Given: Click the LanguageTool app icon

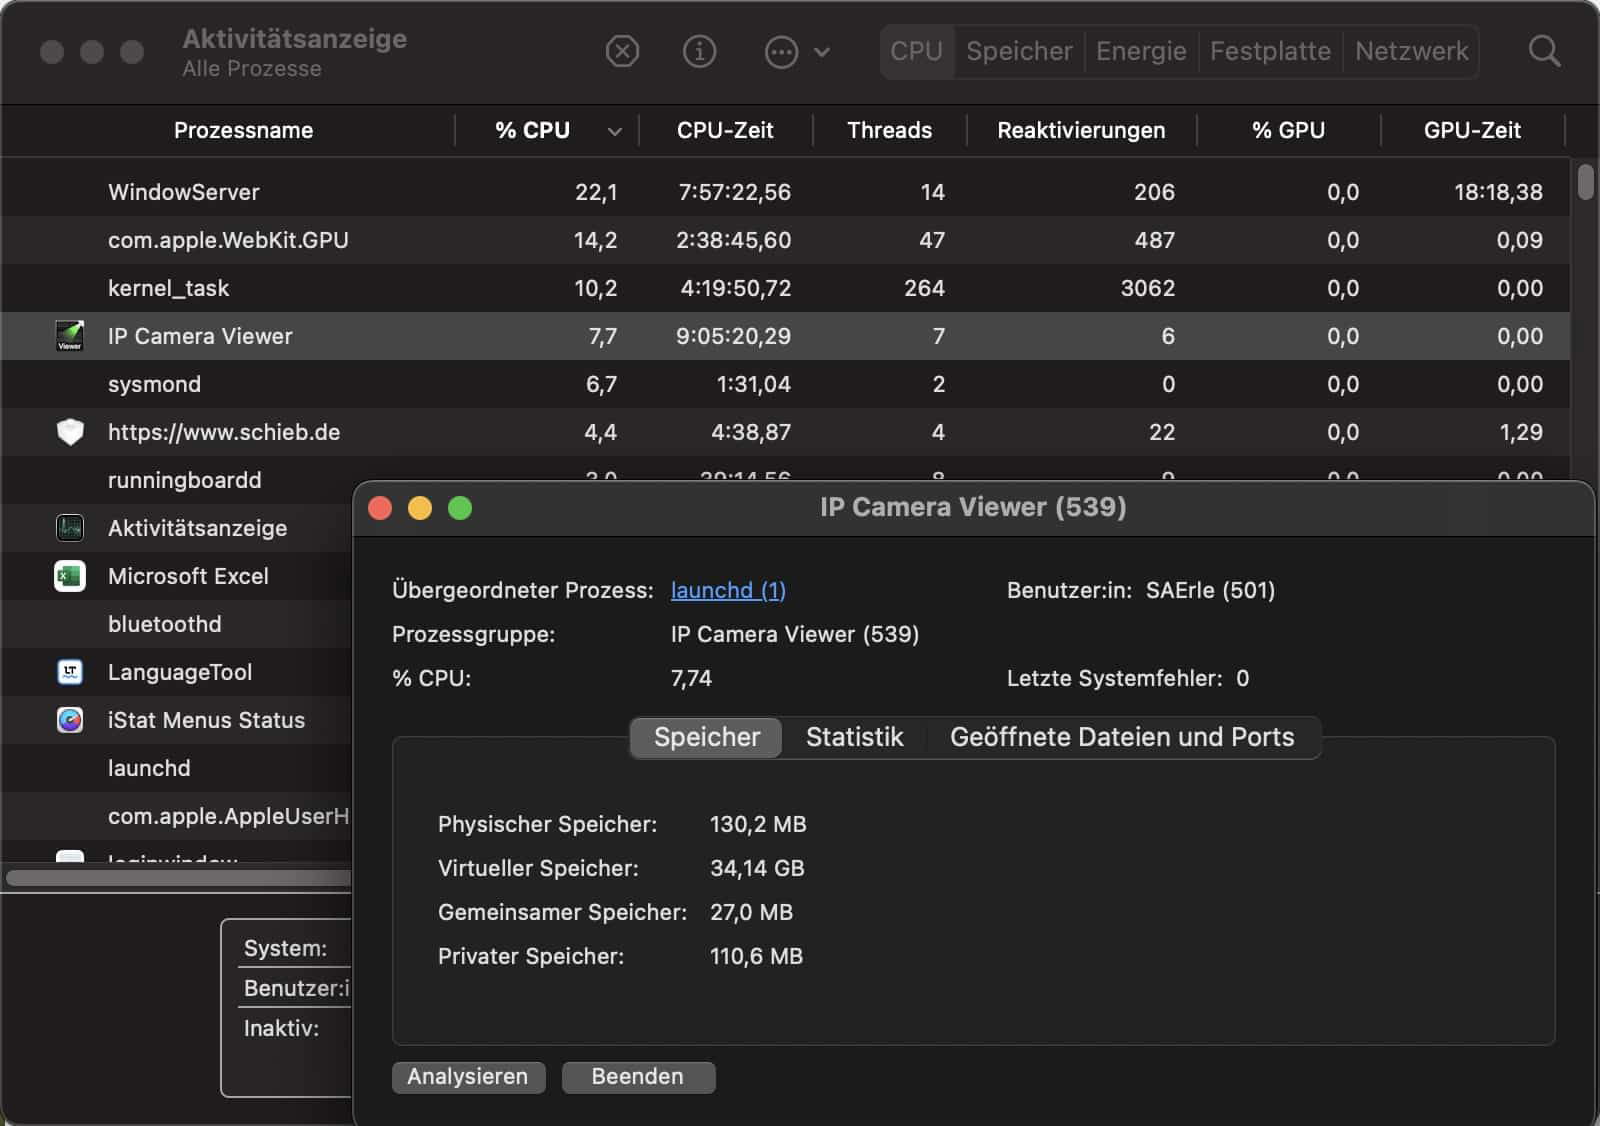Looking at the screenshot, I should 70,672.
